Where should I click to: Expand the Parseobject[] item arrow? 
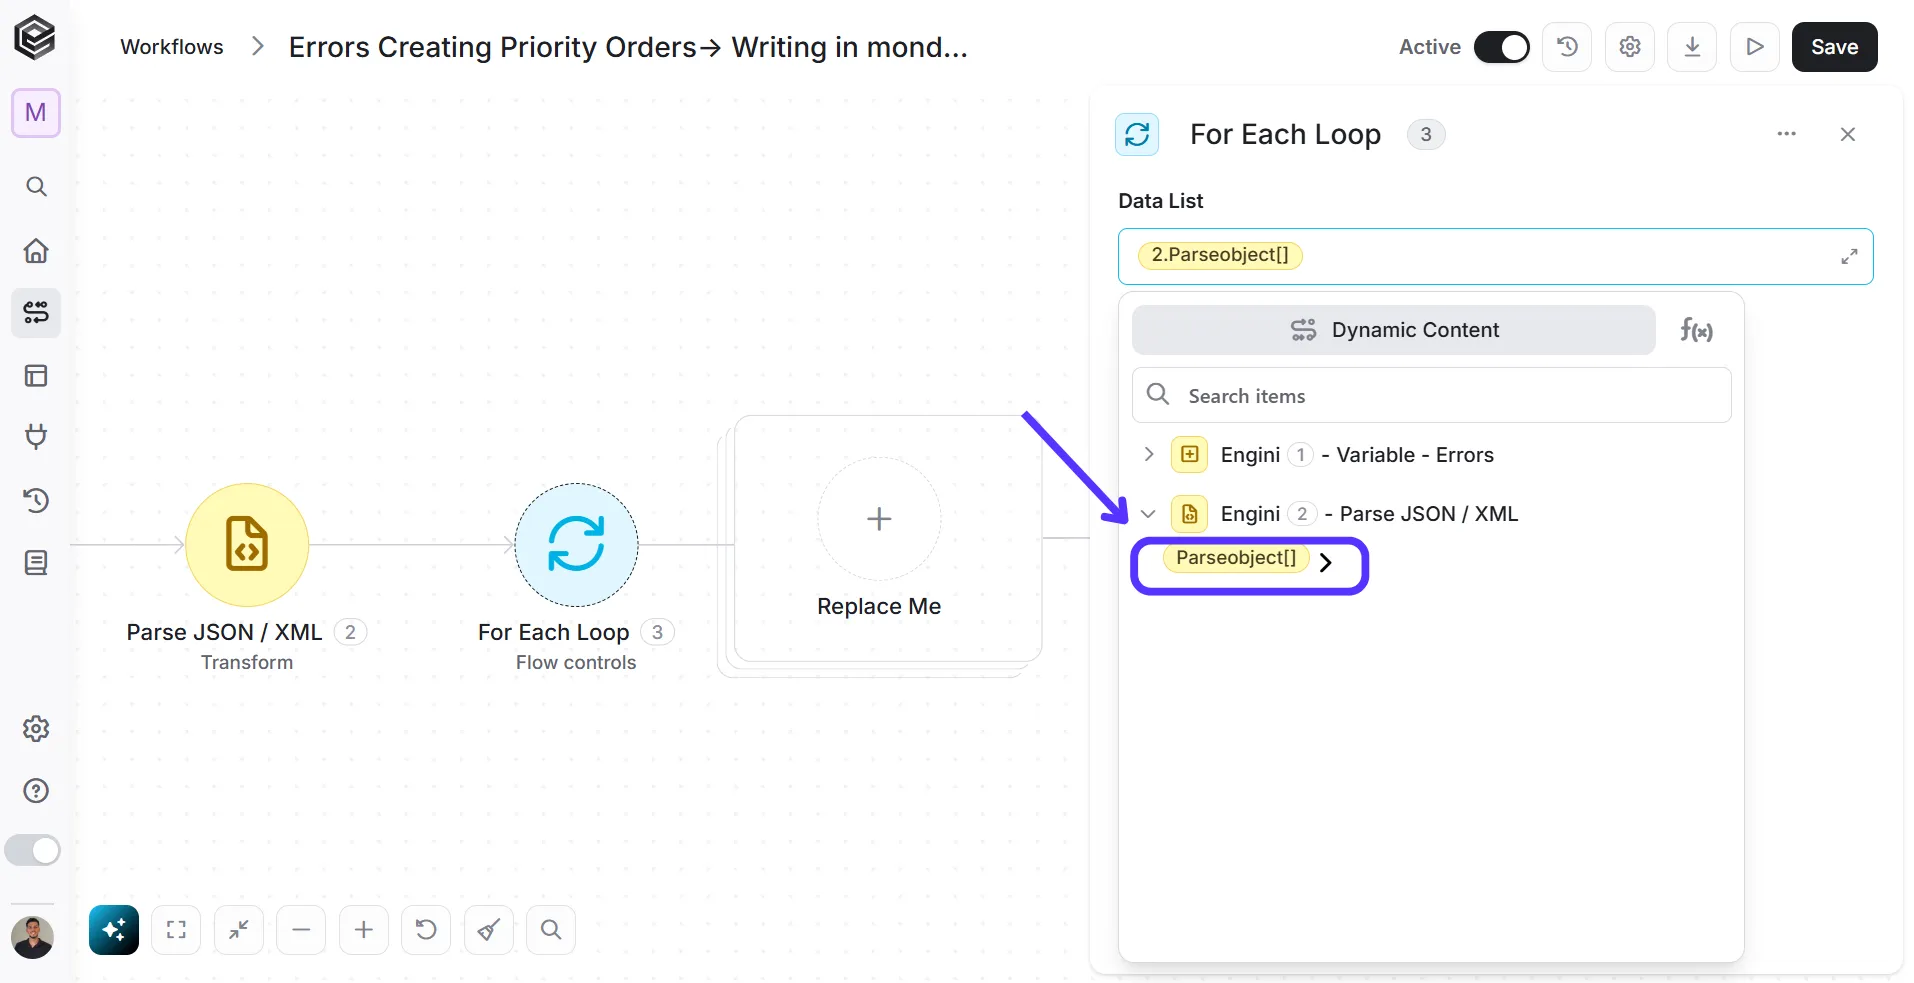tap(1326, 563)
